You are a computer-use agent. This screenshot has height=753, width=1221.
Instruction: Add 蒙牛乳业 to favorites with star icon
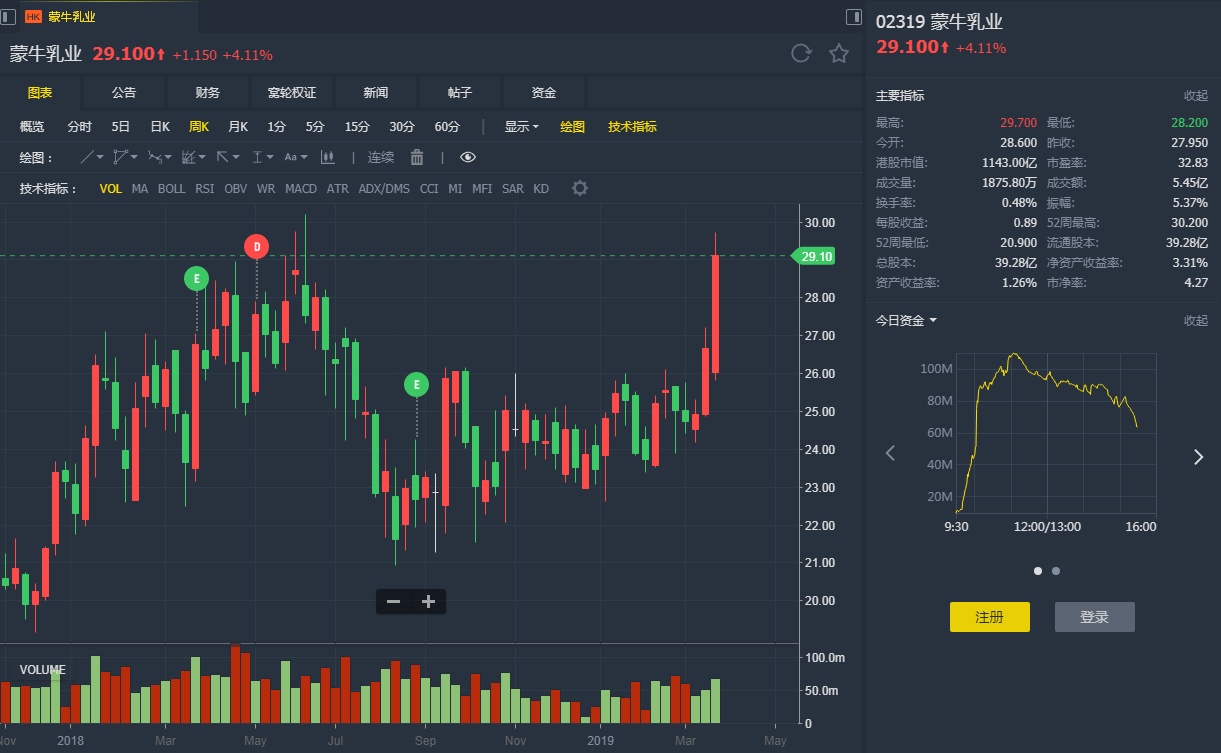pos(839,54)
